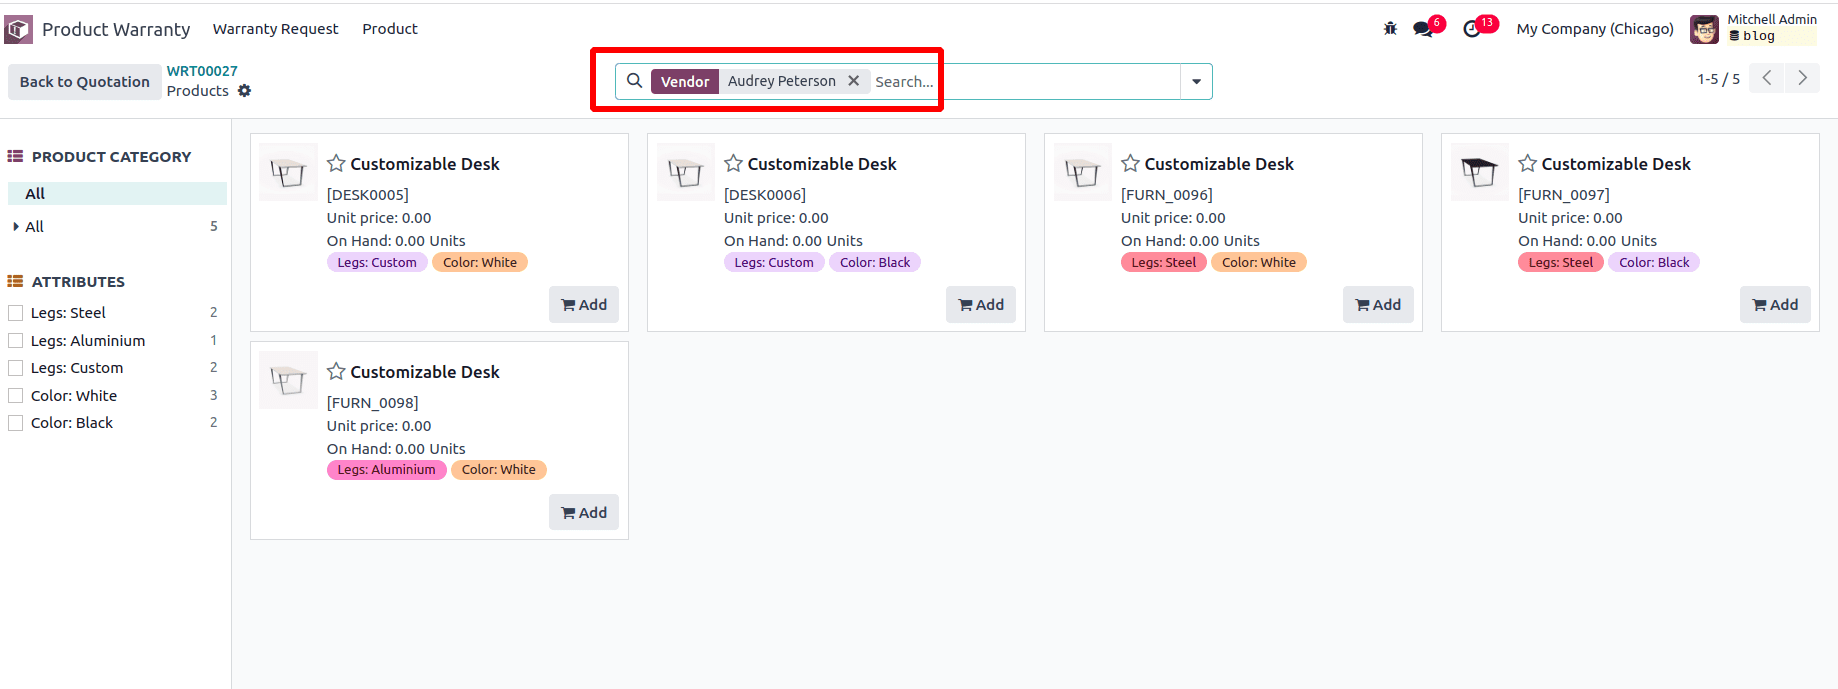Open the WRT00027 breadcrumb link
Image resolution: width=1838 pixels, height=689 pixels.
coord(202,71)
